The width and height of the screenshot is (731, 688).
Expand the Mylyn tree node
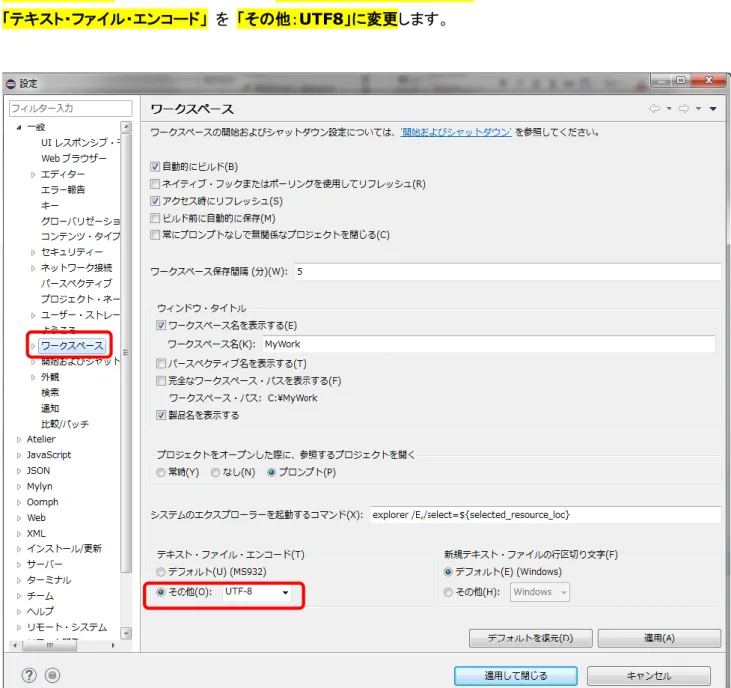(x=19, y=487)
